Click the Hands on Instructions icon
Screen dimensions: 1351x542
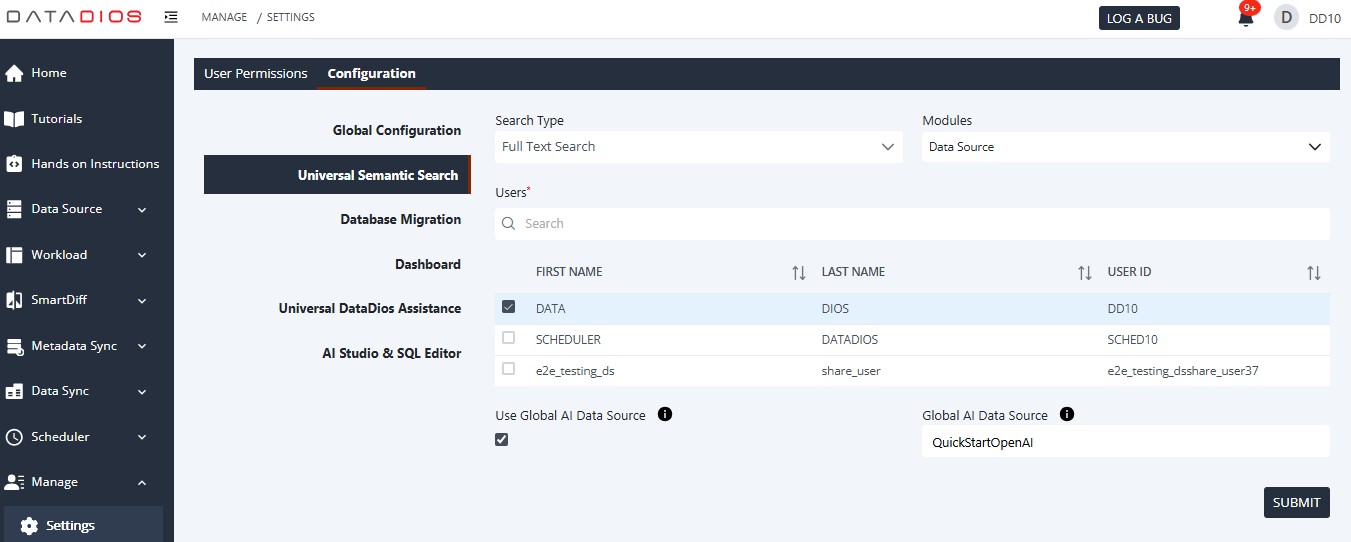pos(14,164)
